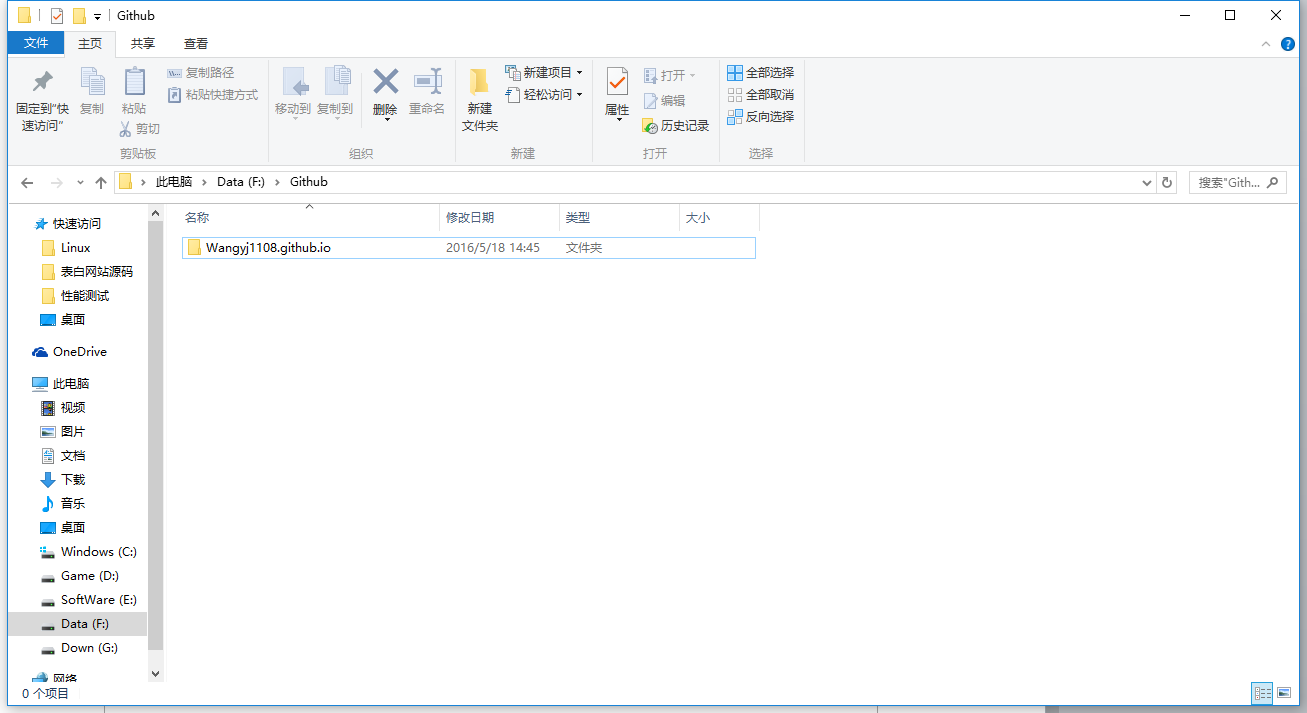
Task: Click the Back navigation arrow
Action: pyautogui.click(x=27, y=183)
